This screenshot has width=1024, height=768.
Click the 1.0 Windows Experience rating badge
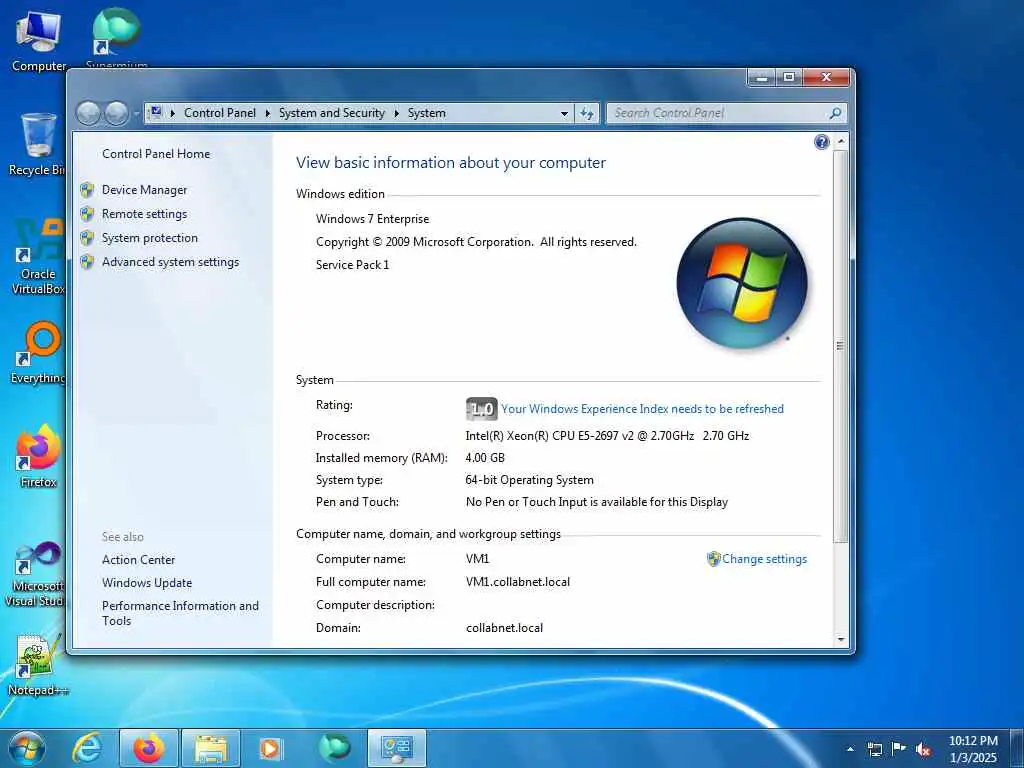click(481, 409)
